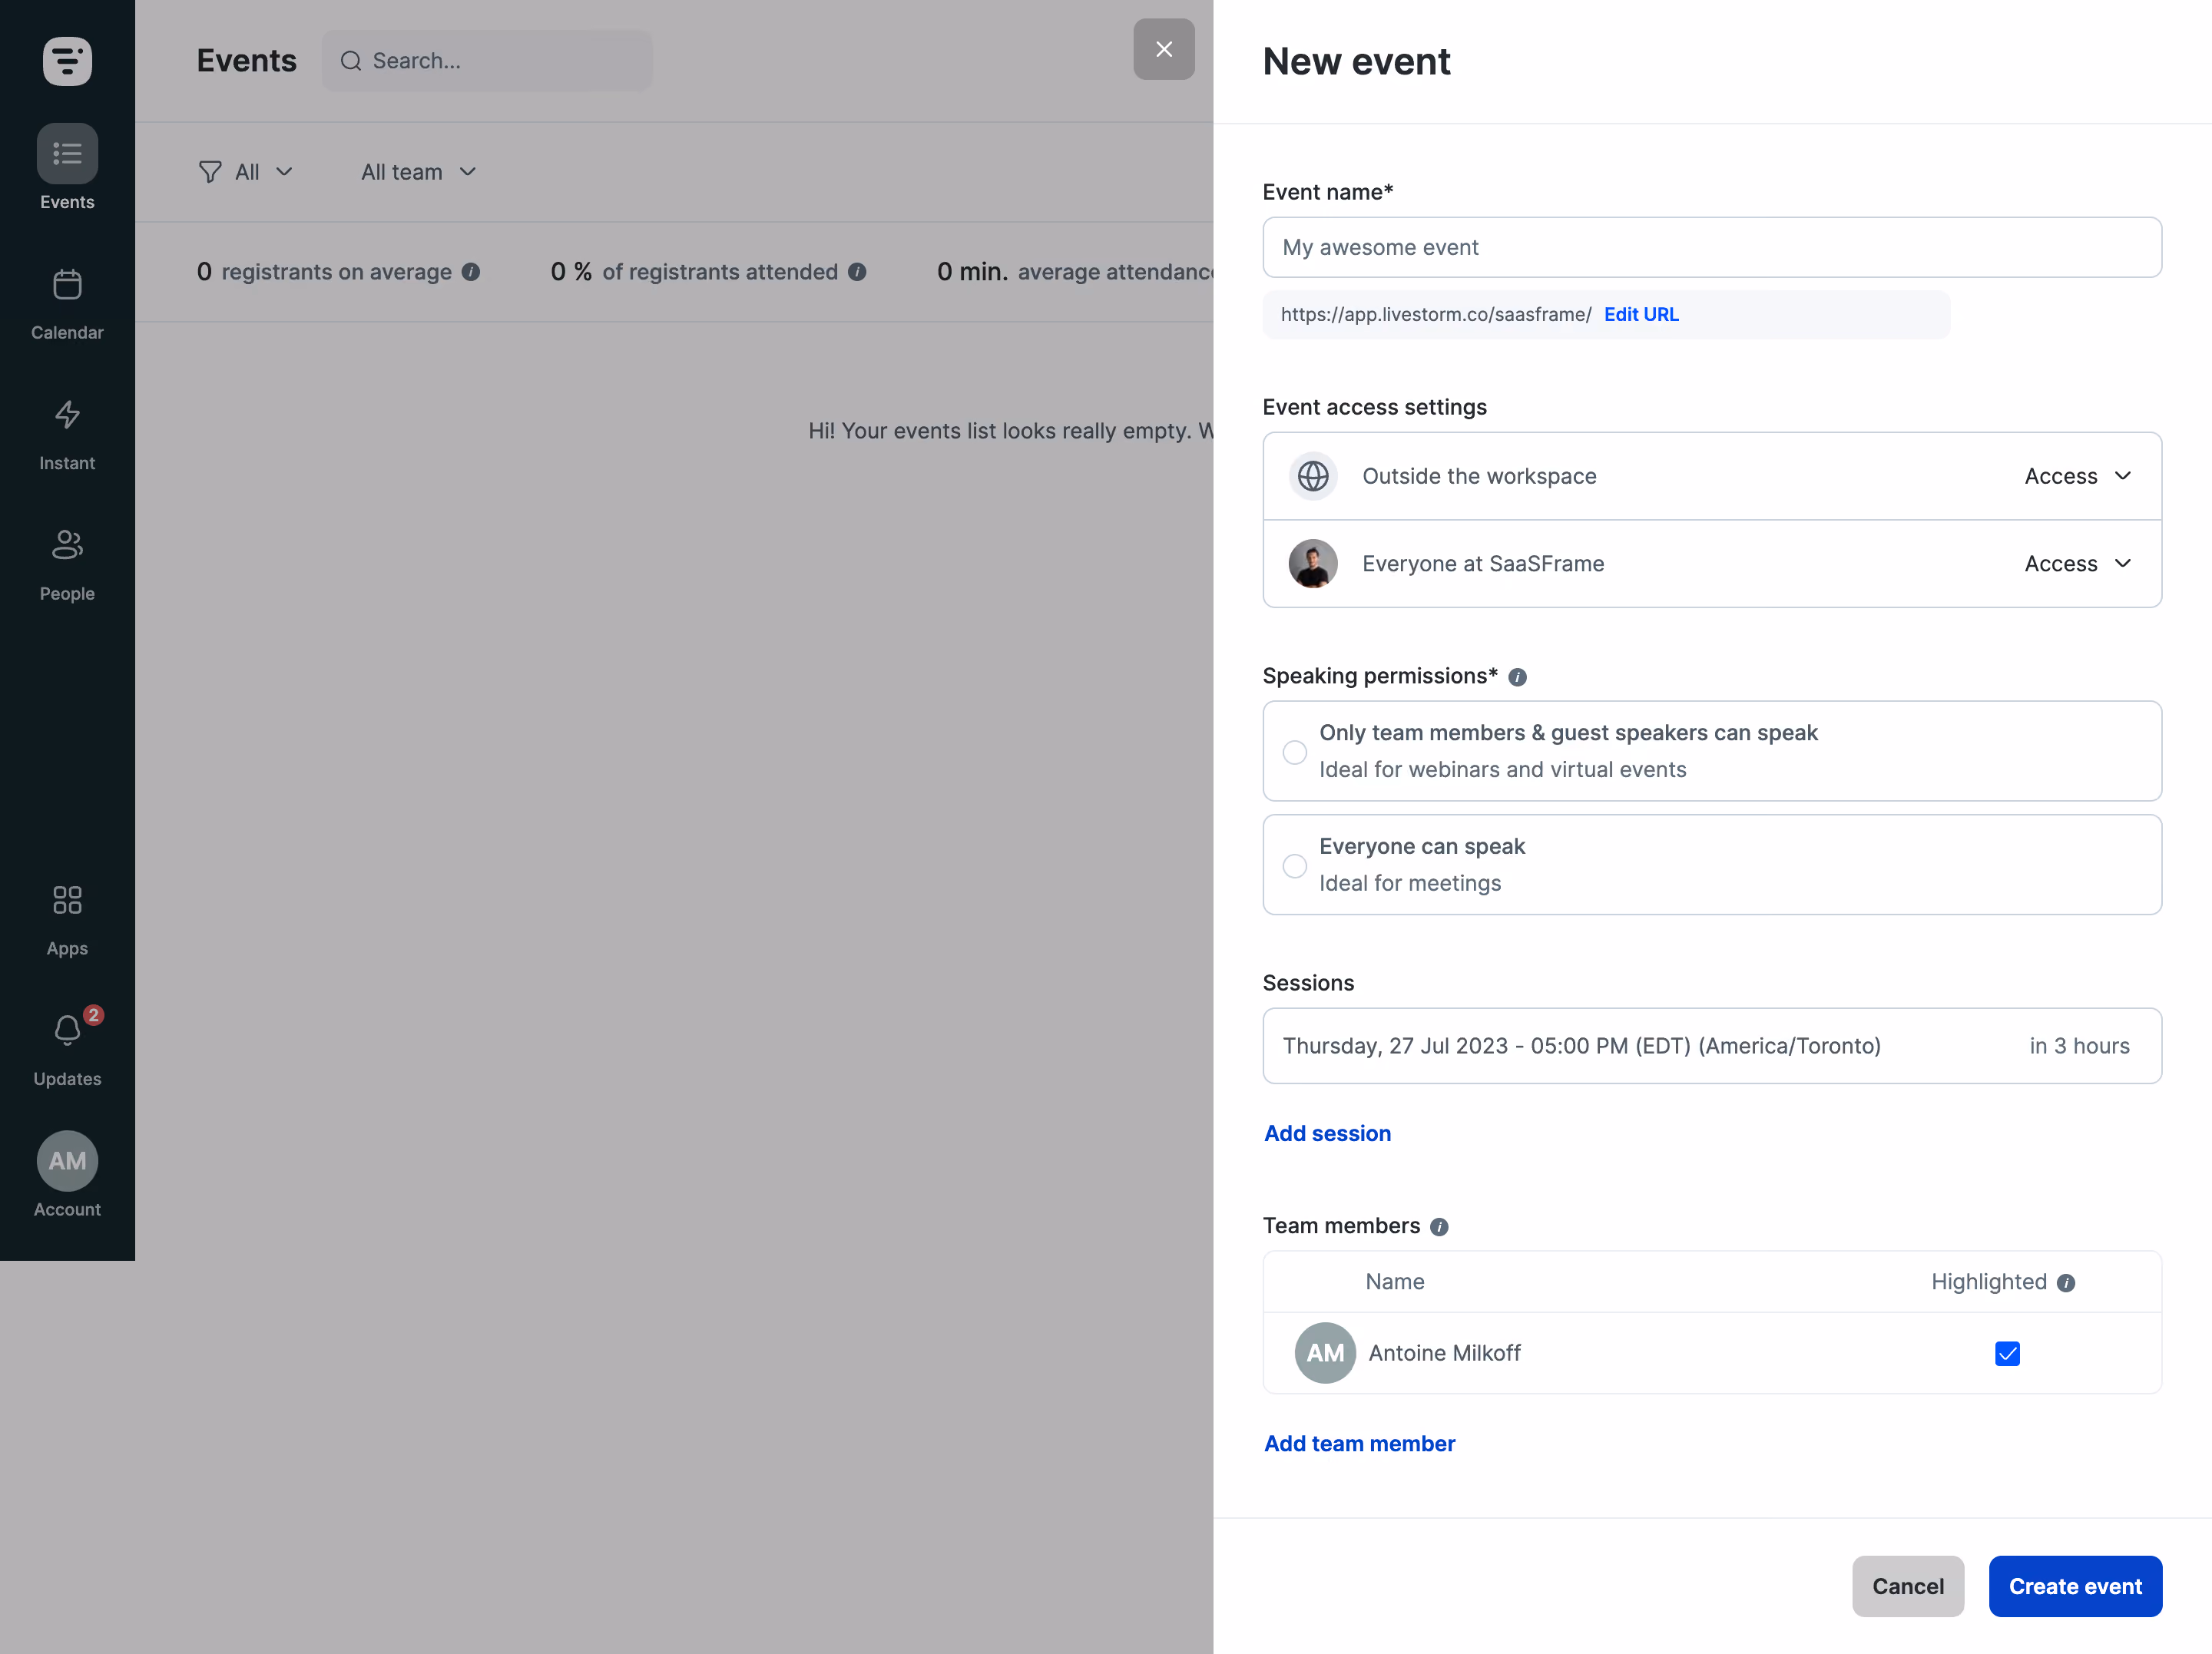Select Only team members & guest speakers radio
The height and width of the screenshot is (1654, 2212).
[1295, 752]
